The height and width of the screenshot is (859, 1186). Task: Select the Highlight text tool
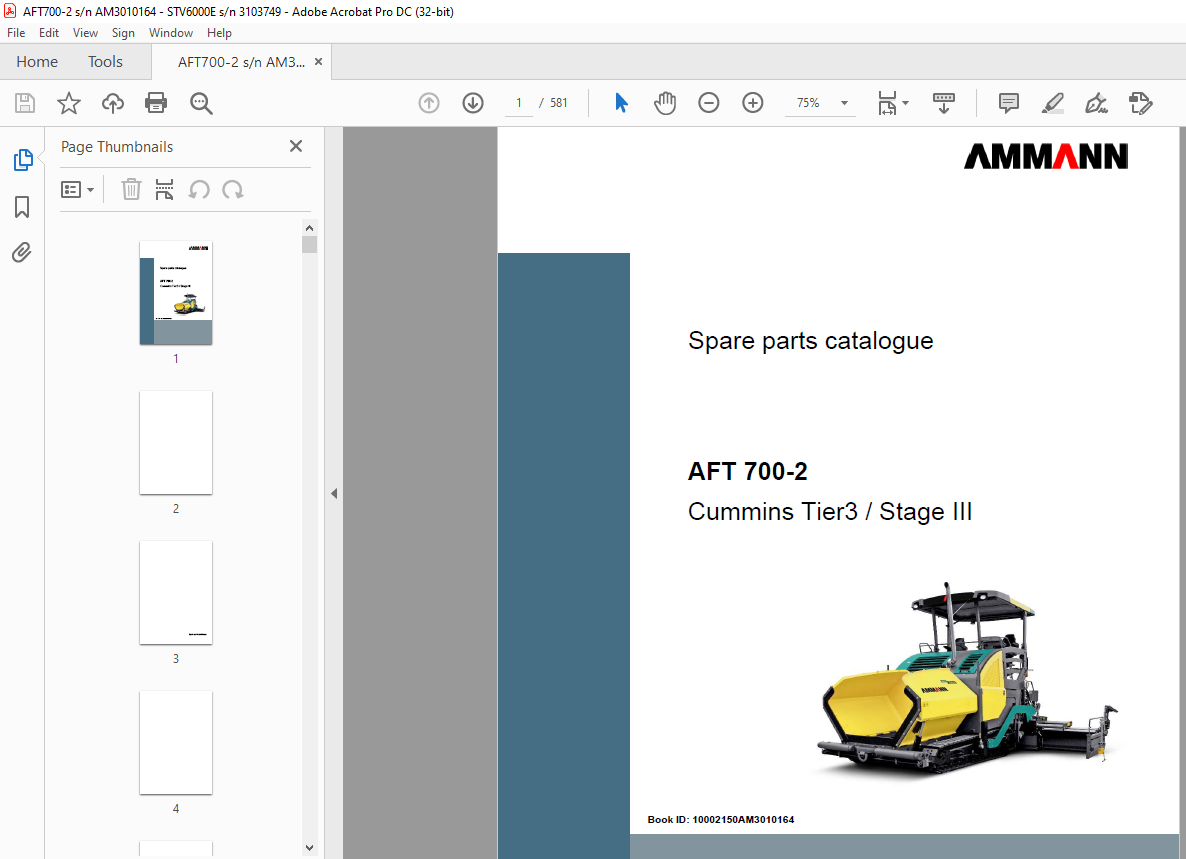(1052, 103)
